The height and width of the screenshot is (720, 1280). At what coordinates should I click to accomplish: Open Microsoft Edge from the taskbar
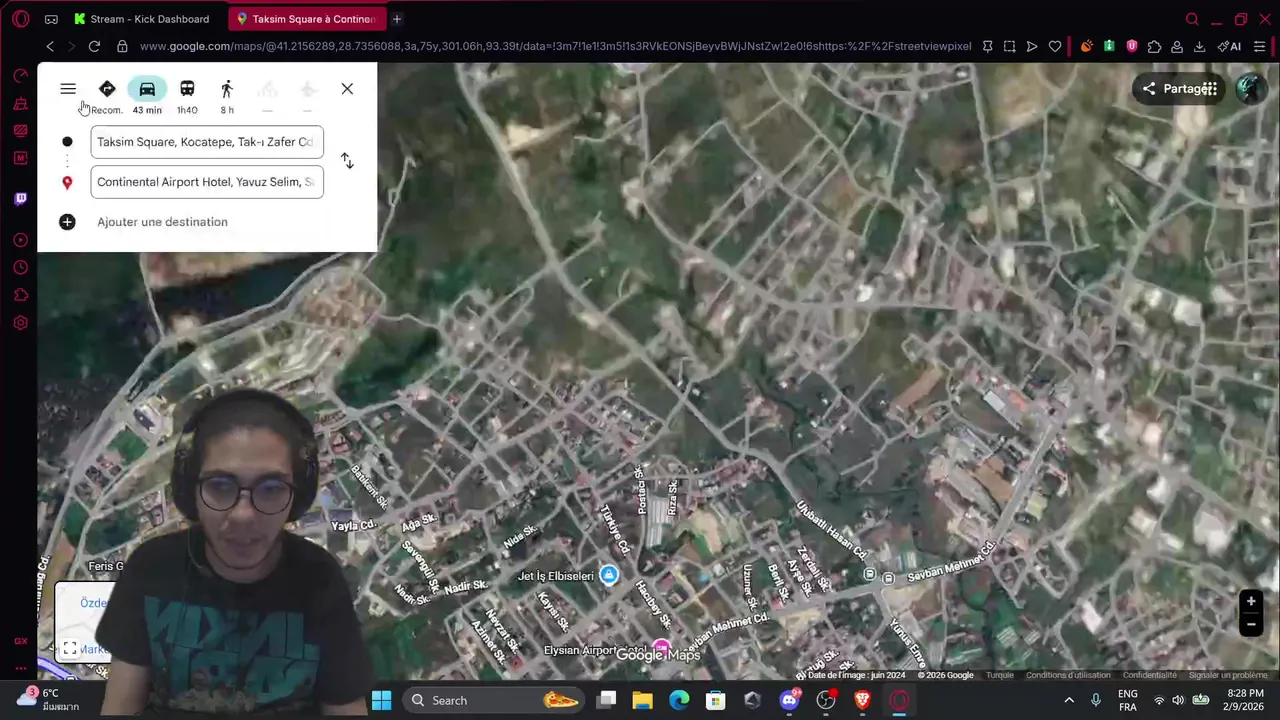[x=679, y=700]
